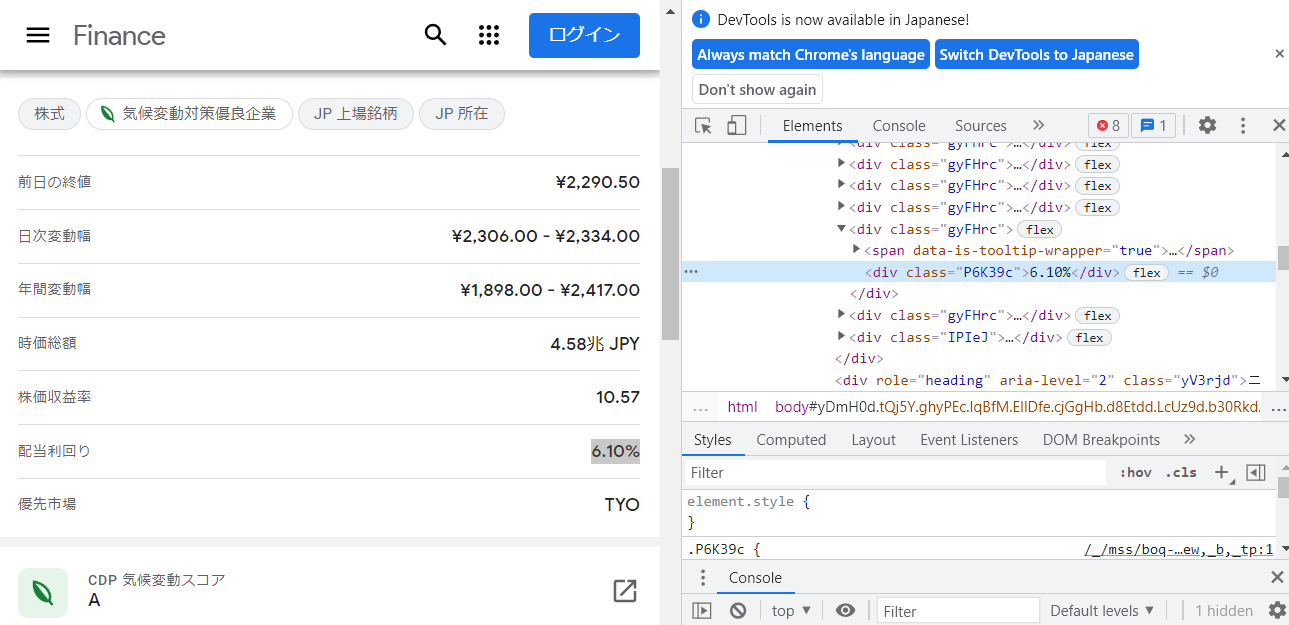Open the DOM Breakpoints tab
1289x625 pixels.
(1101, 440)
